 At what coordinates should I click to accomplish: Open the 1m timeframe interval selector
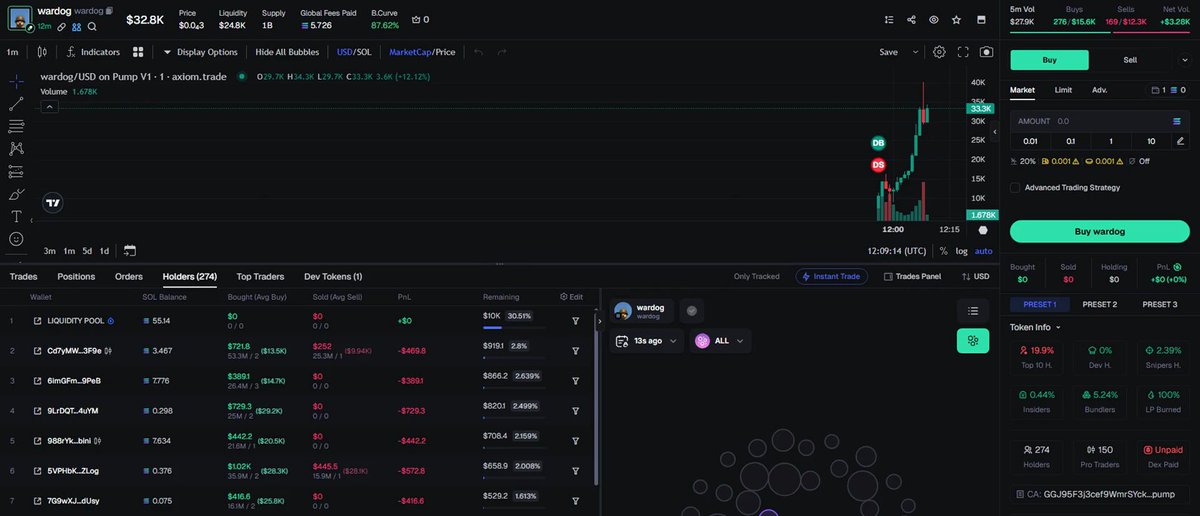point(13,52)
